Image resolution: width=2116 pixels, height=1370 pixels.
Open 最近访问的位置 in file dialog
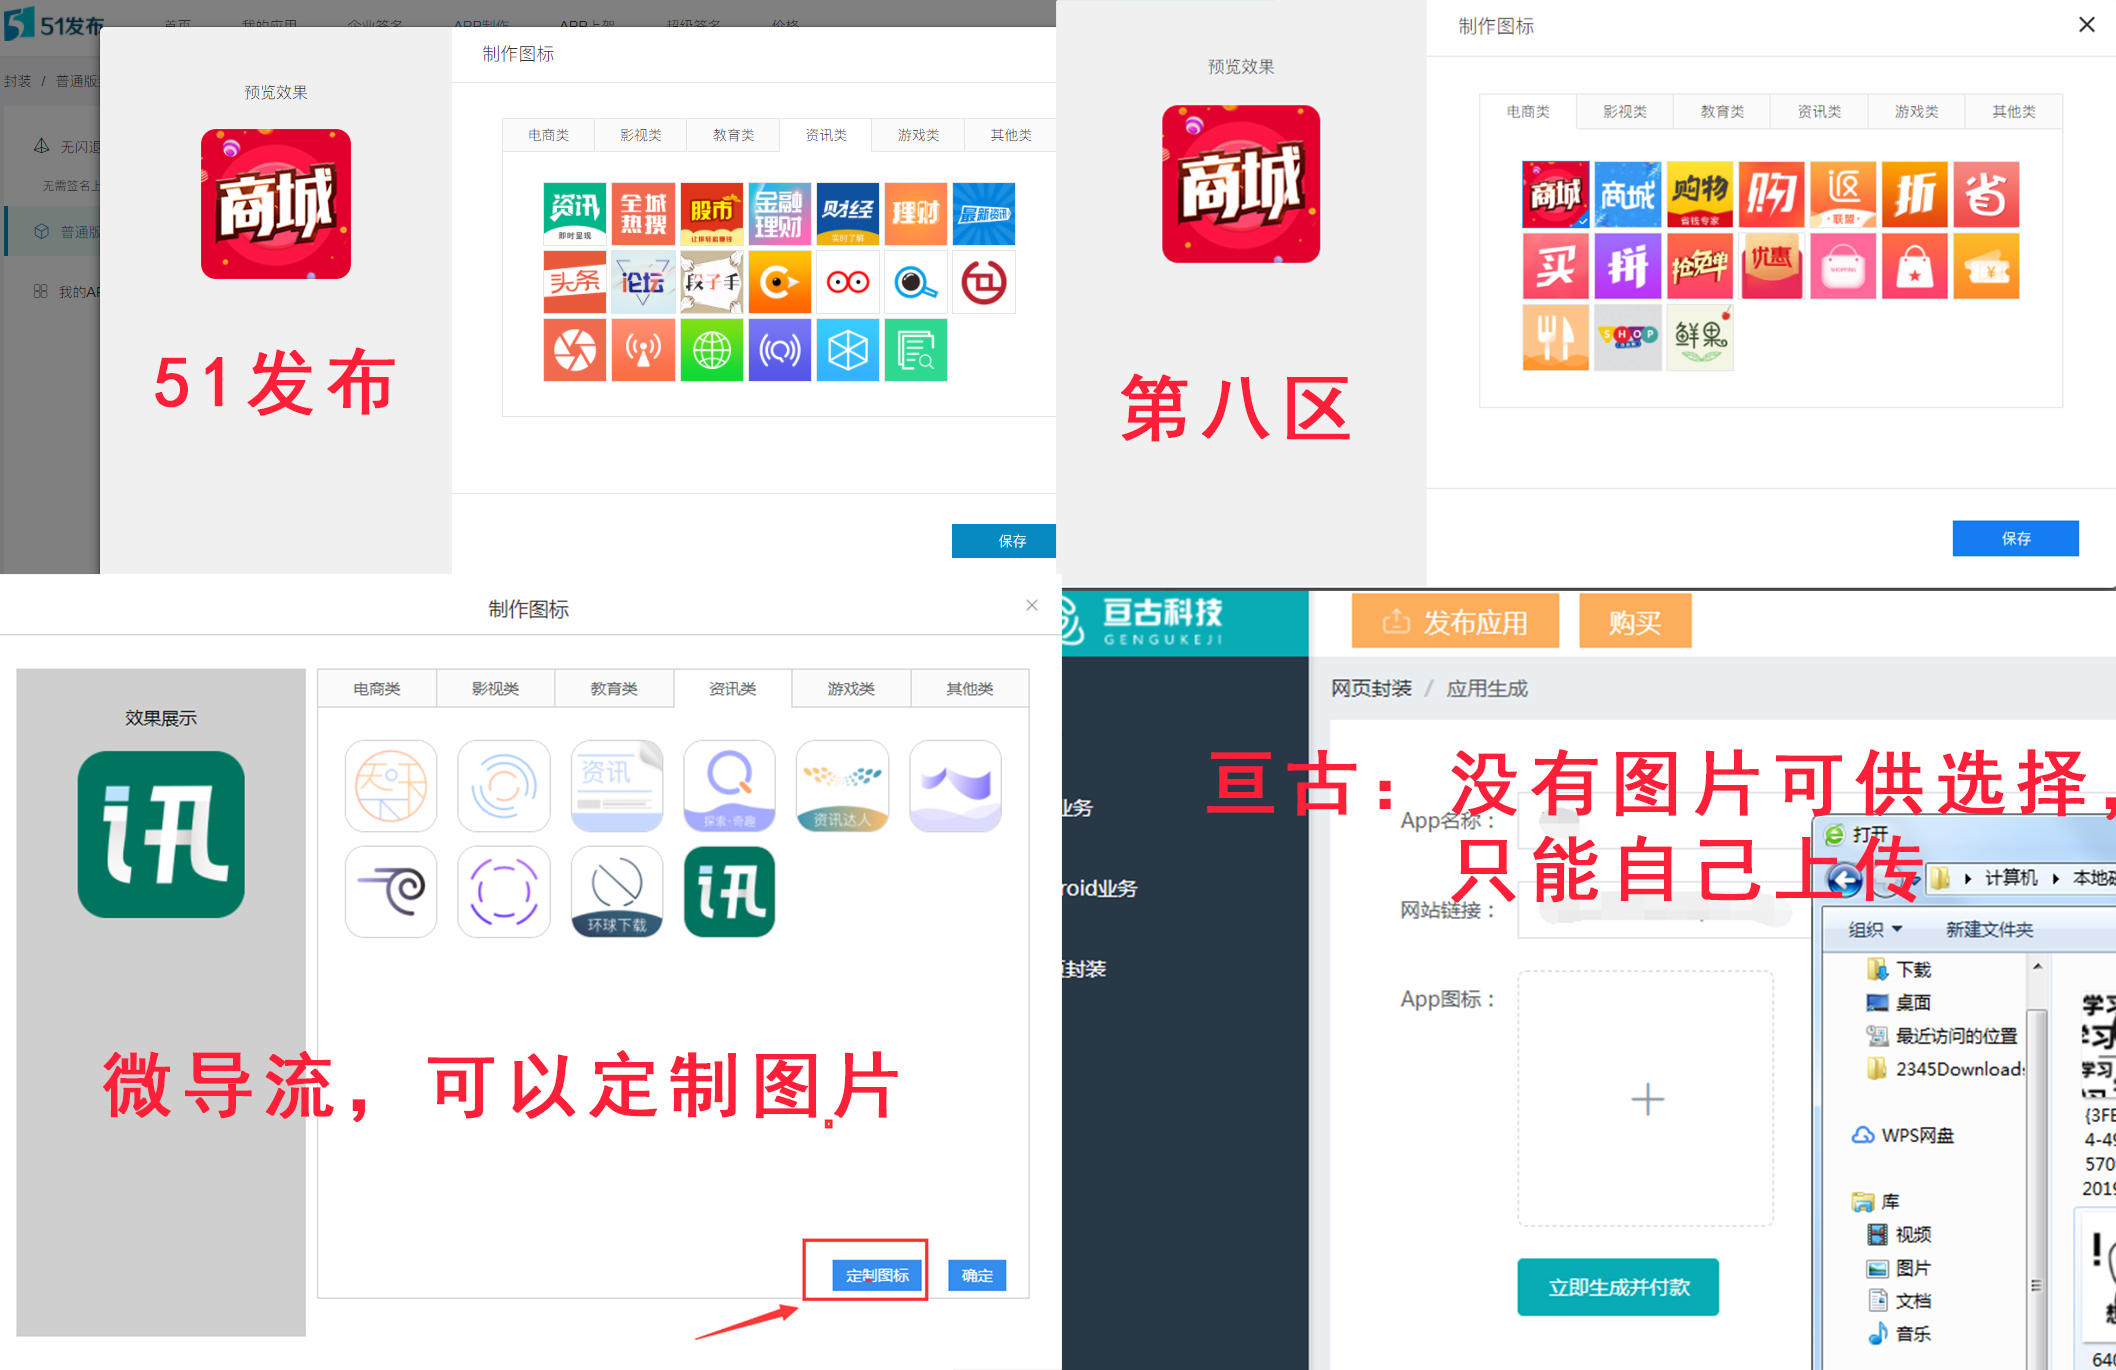point(1942,1036)
